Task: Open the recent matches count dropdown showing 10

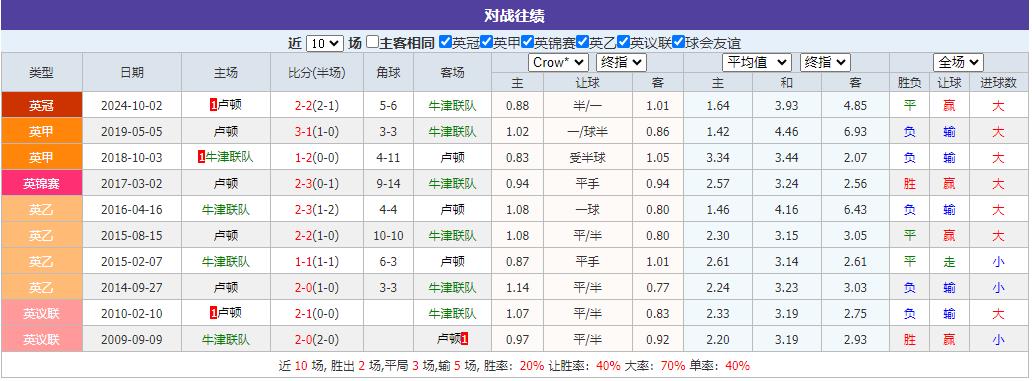Action: pyautogui.click(x=324, y=43)
